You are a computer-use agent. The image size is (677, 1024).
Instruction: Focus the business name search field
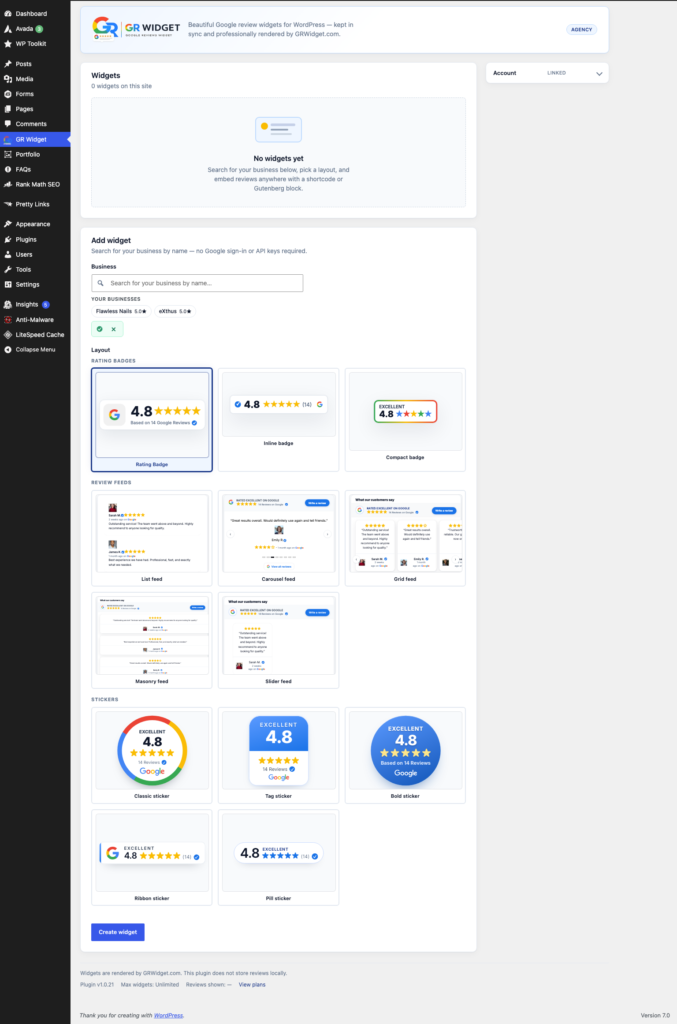coord(197,283)
